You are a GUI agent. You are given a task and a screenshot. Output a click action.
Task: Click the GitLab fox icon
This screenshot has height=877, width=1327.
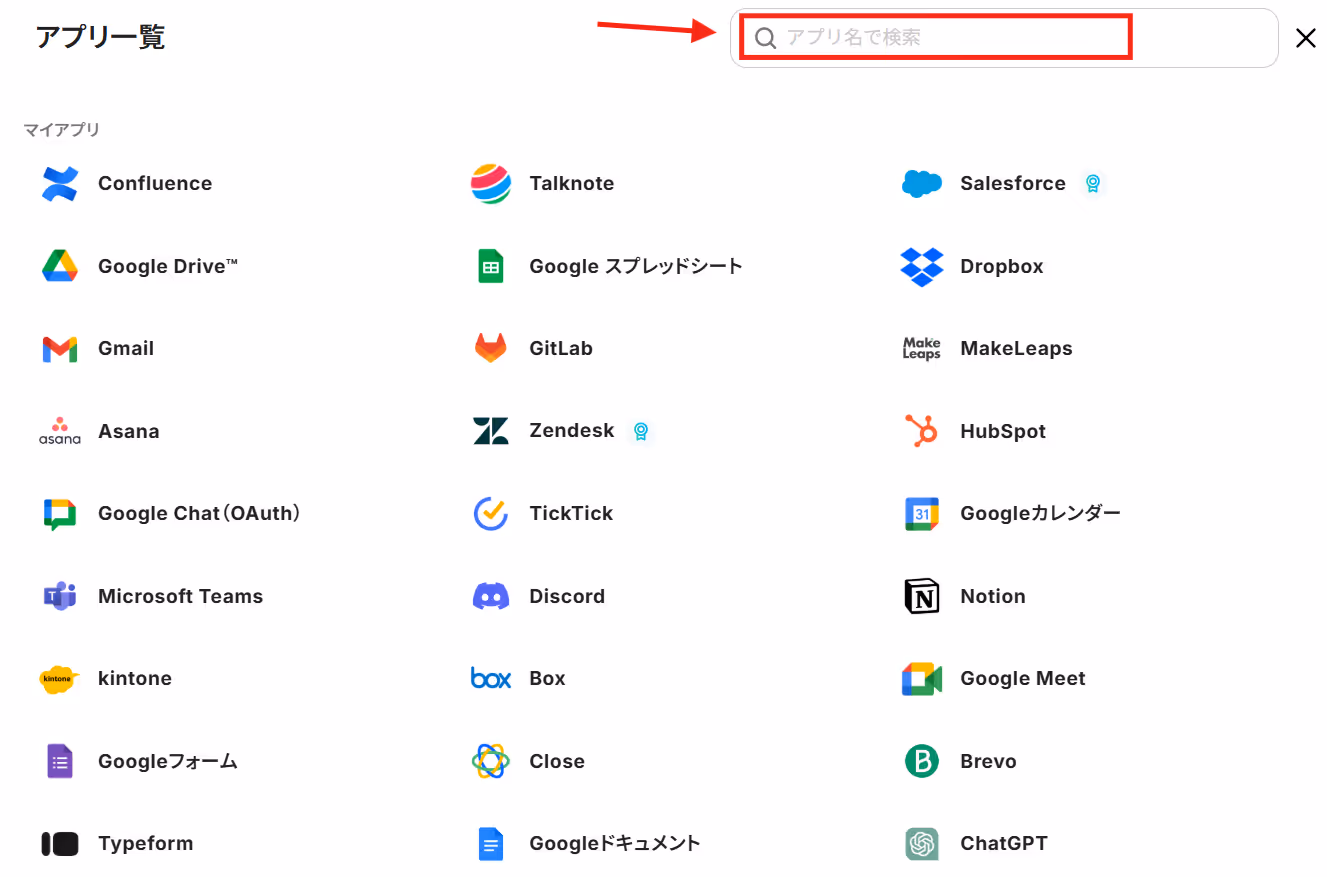pyautogui.click(x=491, y=349)
